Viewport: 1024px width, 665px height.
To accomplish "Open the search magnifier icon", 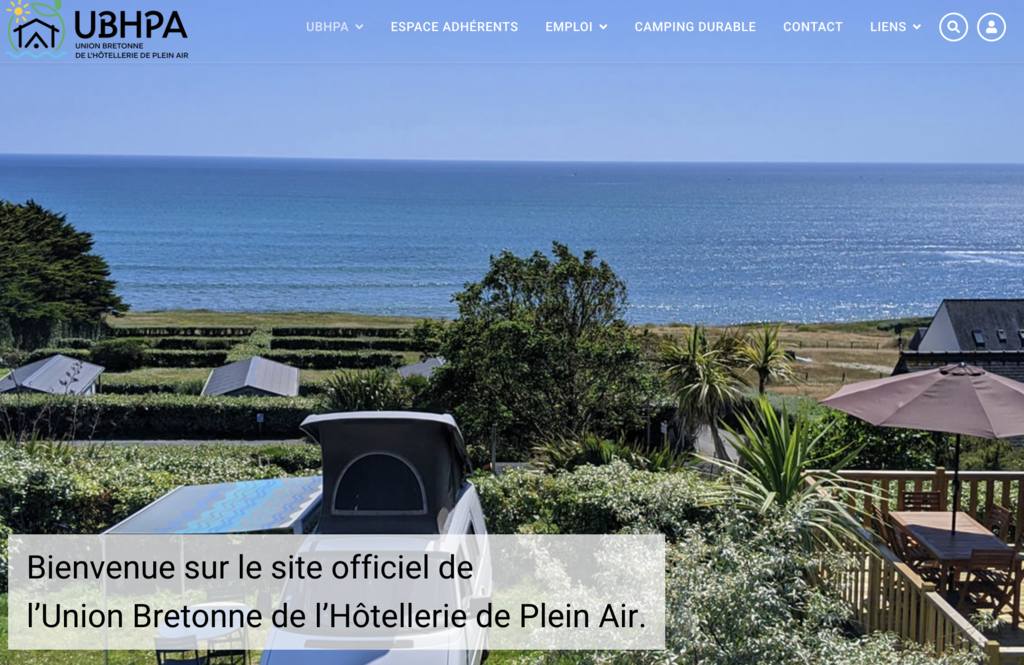I will click(x=953, y=27).
